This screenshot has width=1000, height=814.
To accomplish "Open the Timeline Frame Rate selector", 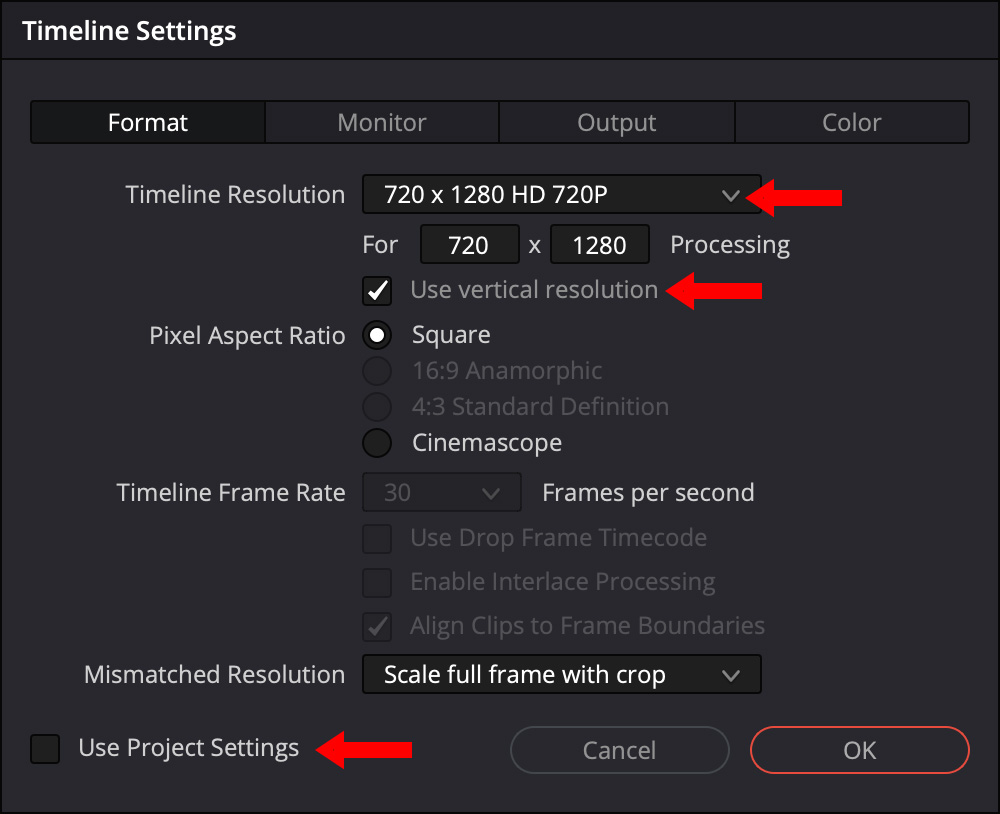I will click(440, 492).
